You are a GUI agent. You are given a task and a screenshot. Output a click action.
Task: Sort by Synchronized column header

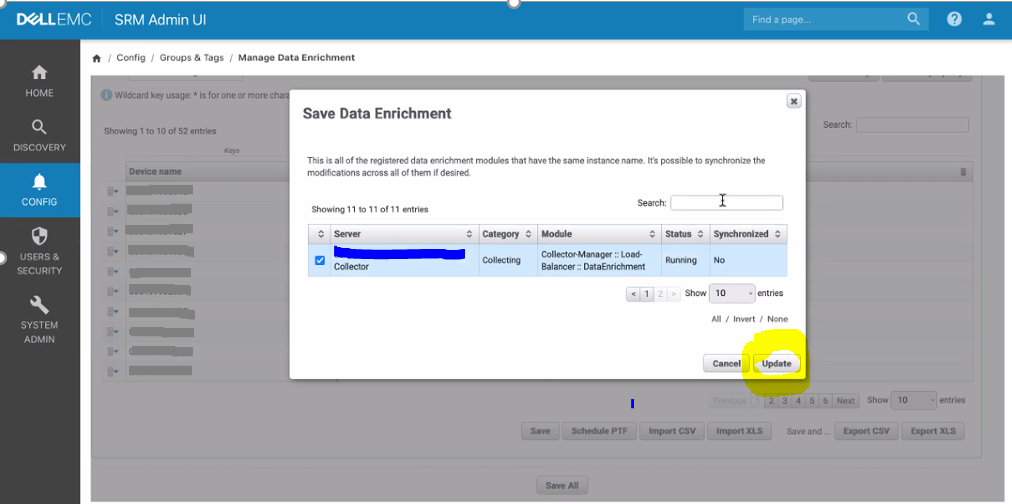pos(748,234)
